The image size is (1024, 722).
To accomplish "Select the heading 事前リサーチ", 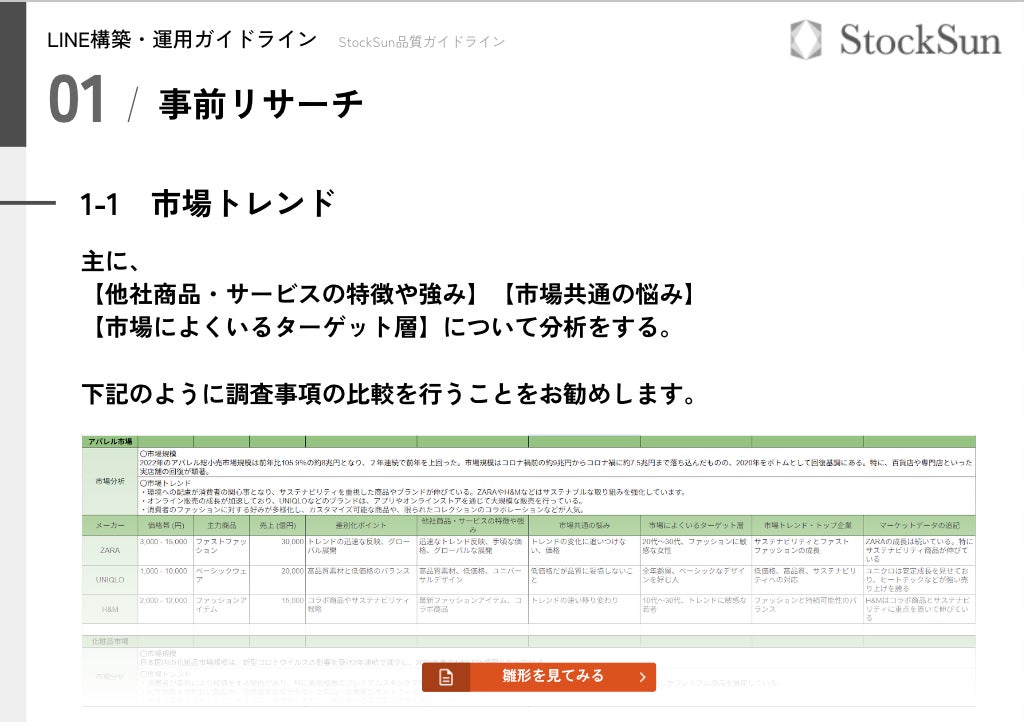I will click(261, 103).
